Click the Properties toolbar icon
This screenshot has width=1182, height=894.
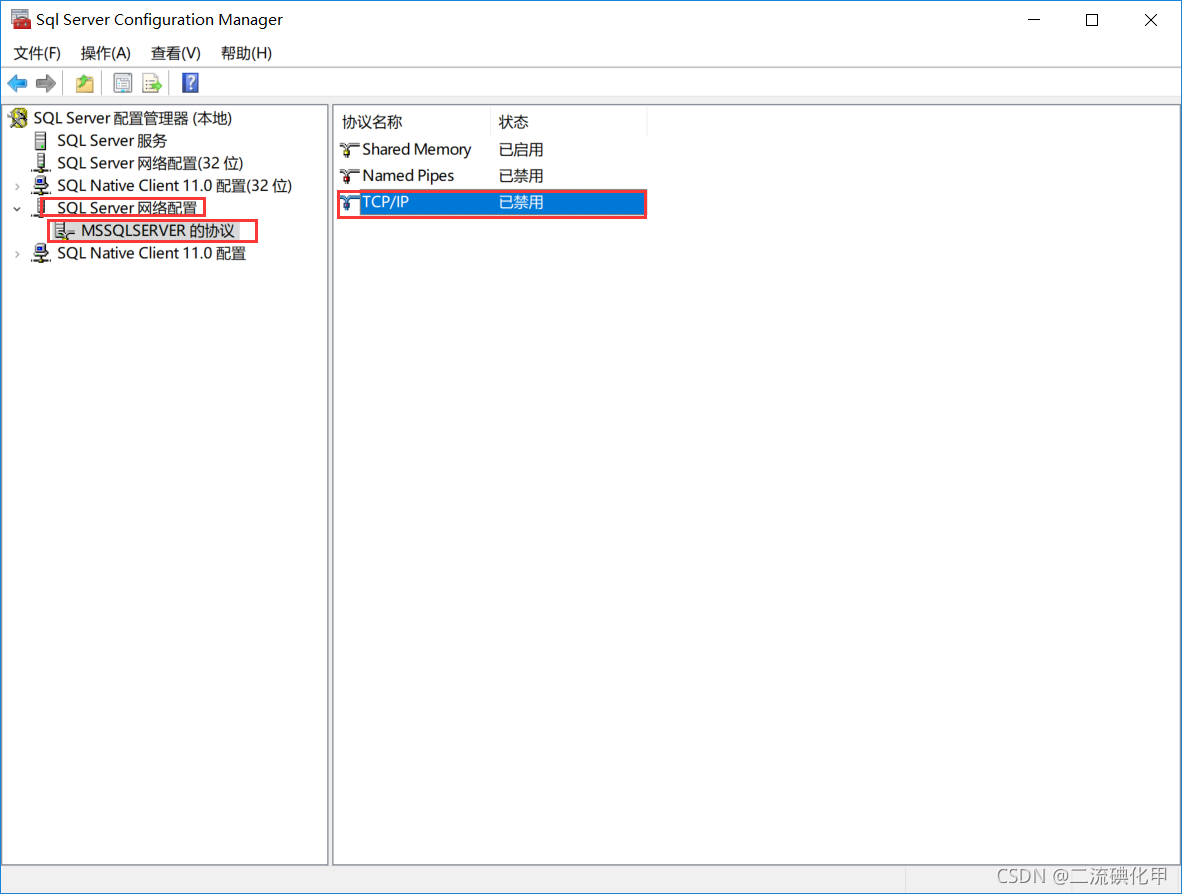pos(122,83)
